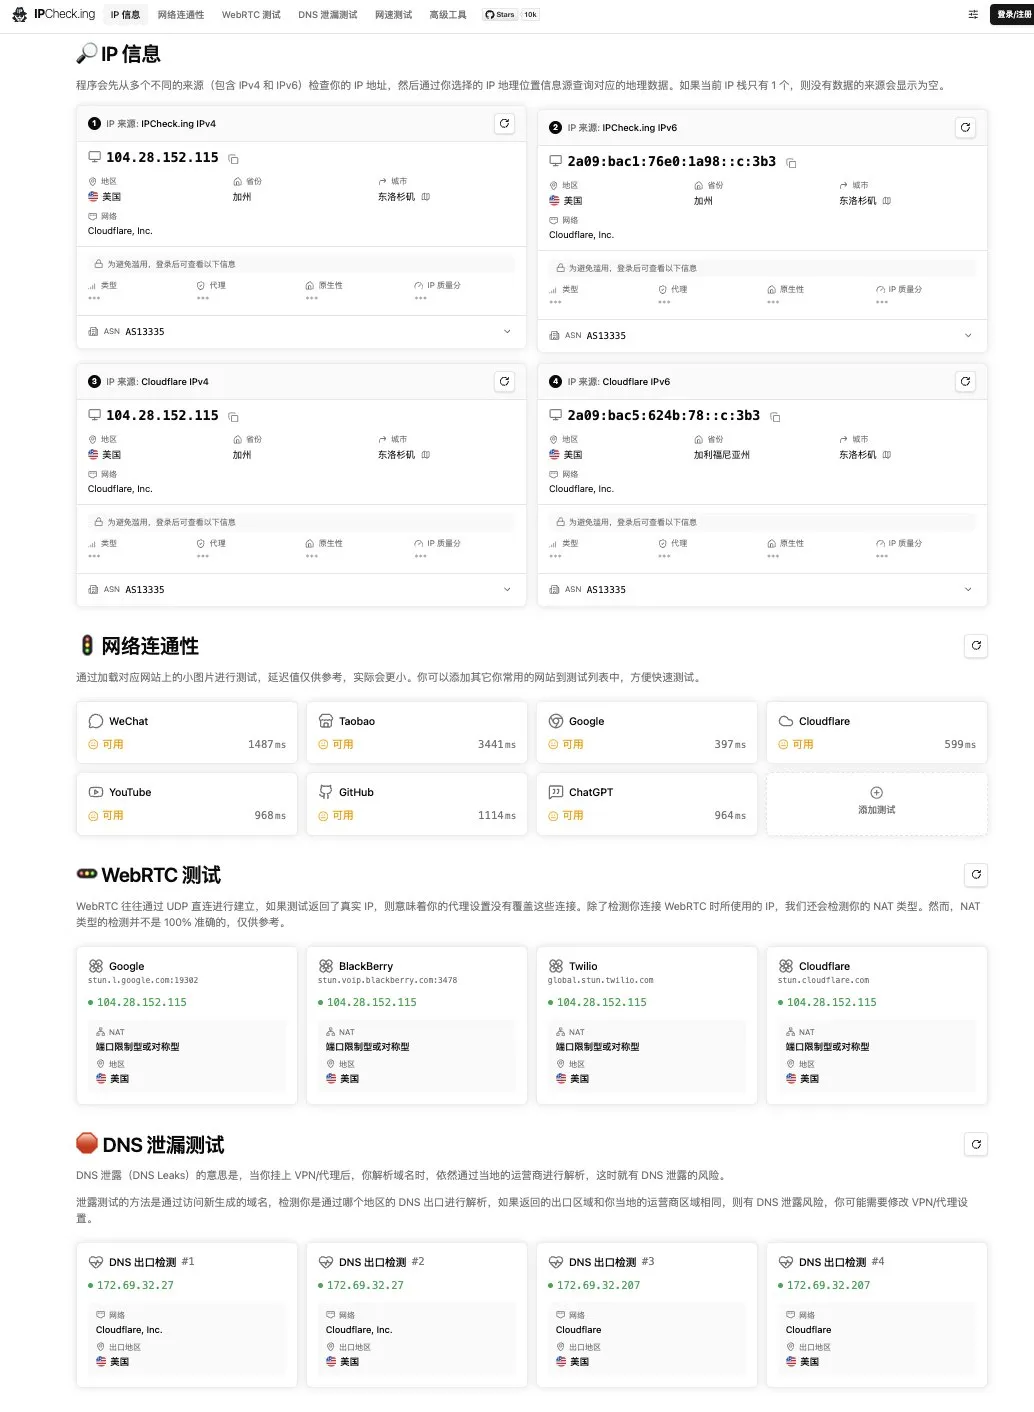Click the DNS 泄漏测试 section heading
This screenshot has width=1034, height=1412.
pos(151,1145)
